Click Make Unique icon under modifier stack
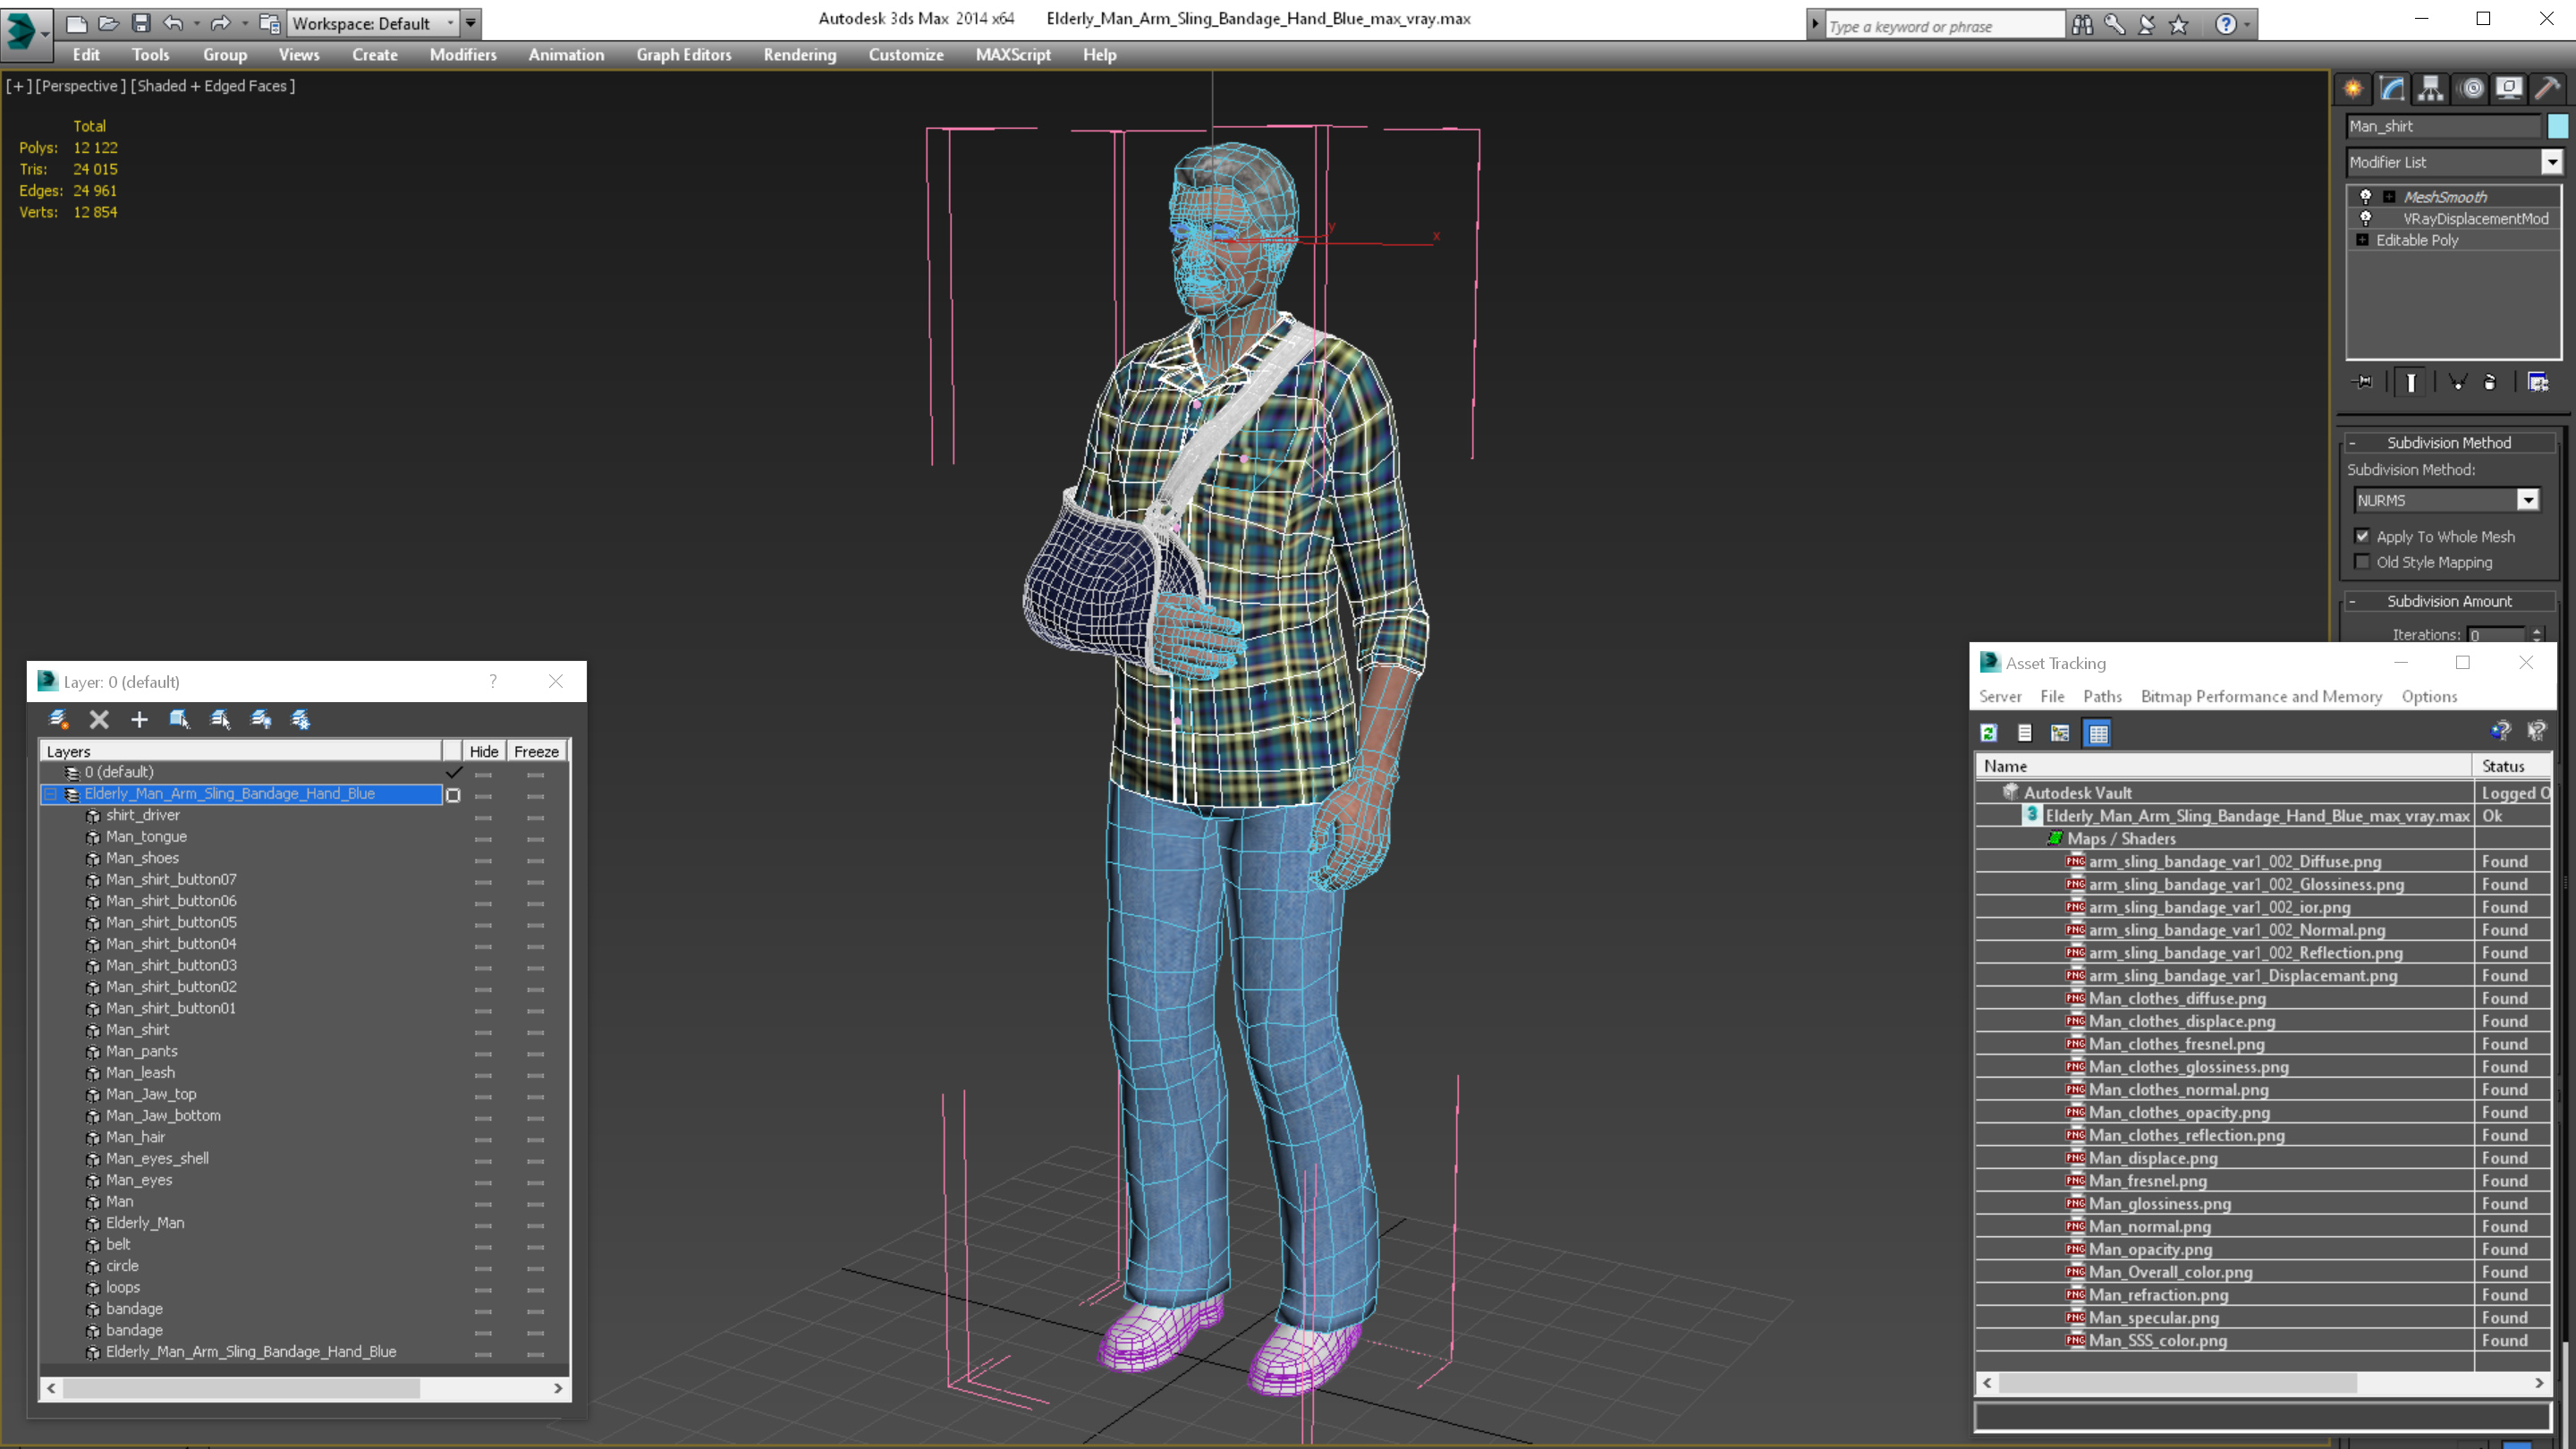The image size is (2576, 1449). pyautogui.click(x=2457, y=382)
